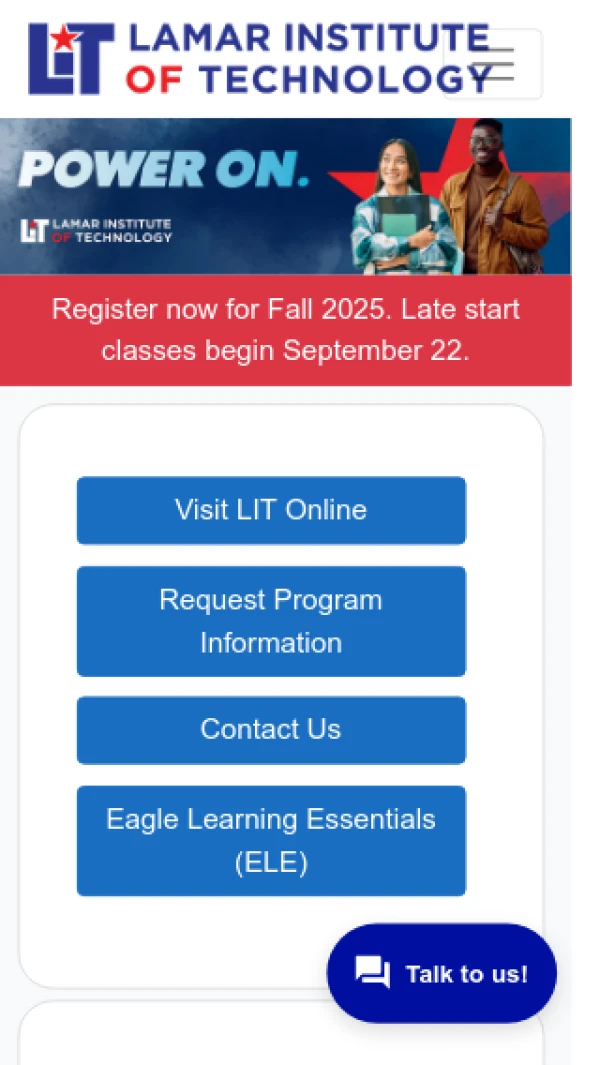Click the Lamar Institute of Technology wordmark
600x1065 pixels.
(x=300, y=58)
